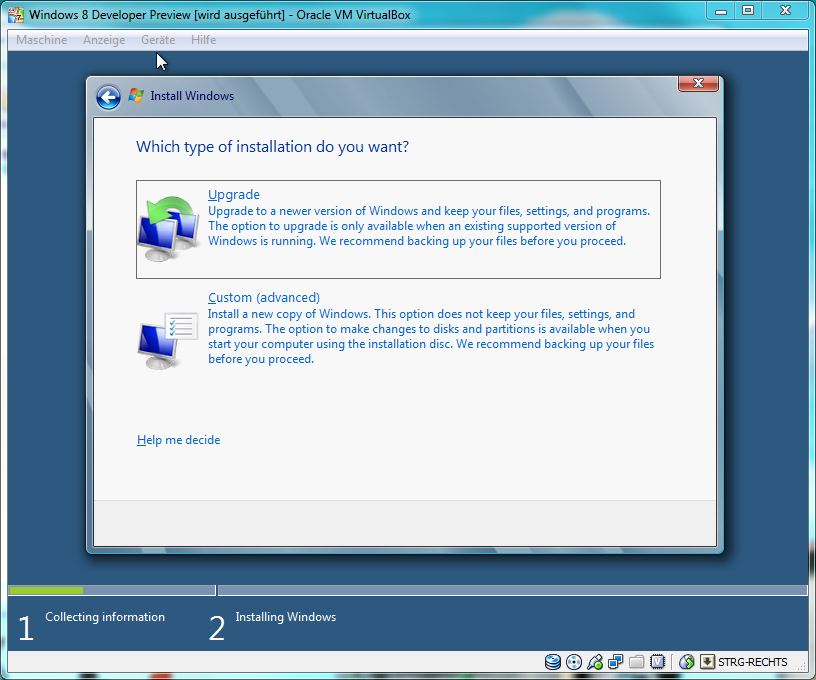
Task: Click the Windows flag logo beside Install Windows
Action: pyautogui.click(x=136, y=95)
